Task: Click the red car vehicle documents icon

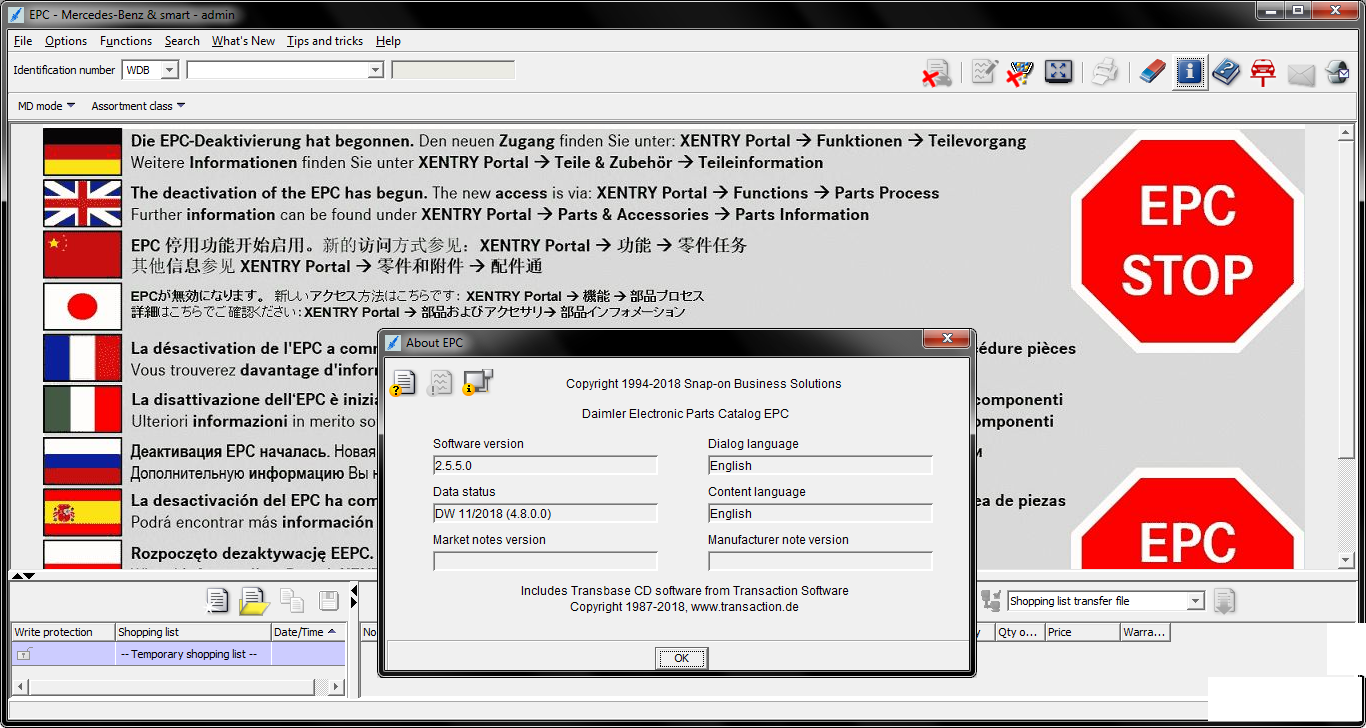Action: 1262,71
